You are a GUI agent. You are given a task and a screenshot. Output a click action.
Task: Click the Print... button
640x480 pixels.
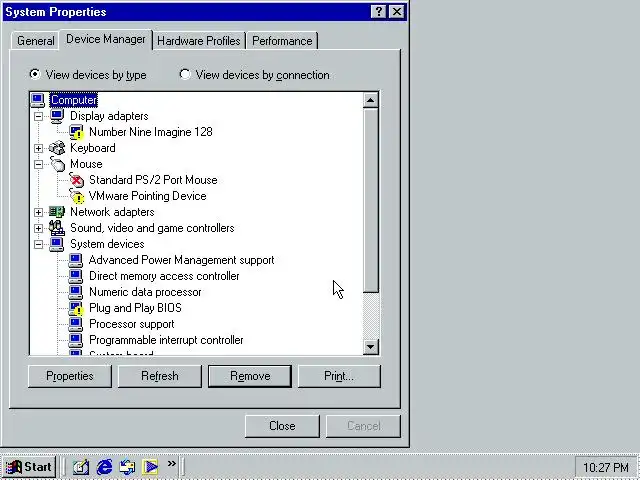pos(339,376)
